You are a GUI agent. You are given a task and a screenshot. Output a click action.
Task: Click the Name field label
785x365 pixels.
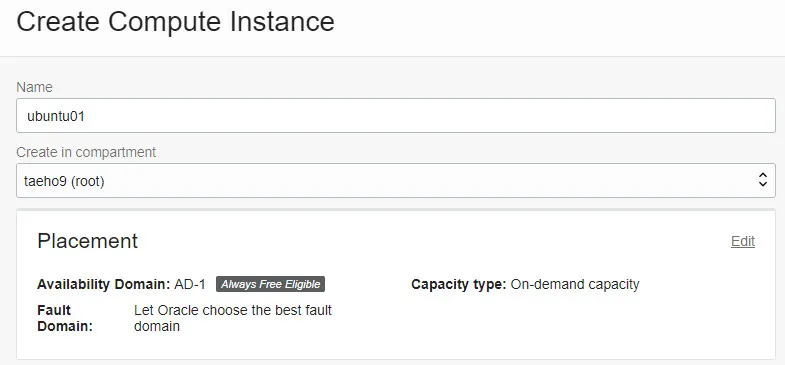[35, 87]
